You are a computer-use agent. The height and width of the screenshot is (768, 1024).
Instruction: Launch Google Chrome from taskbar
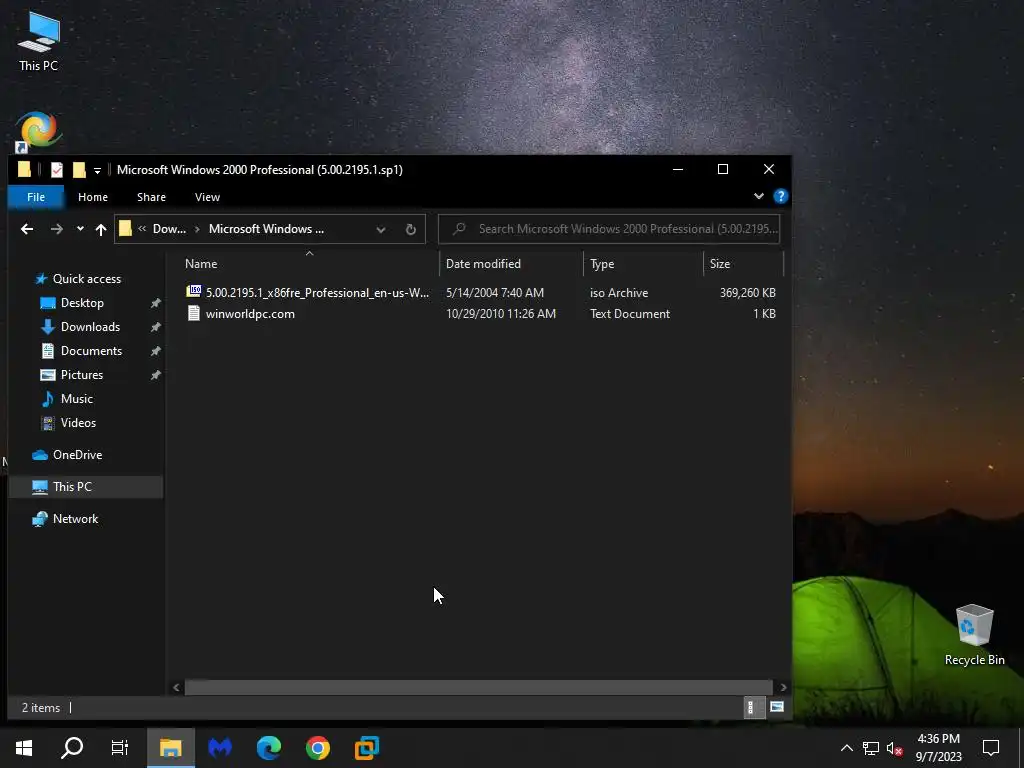[317, 748]
